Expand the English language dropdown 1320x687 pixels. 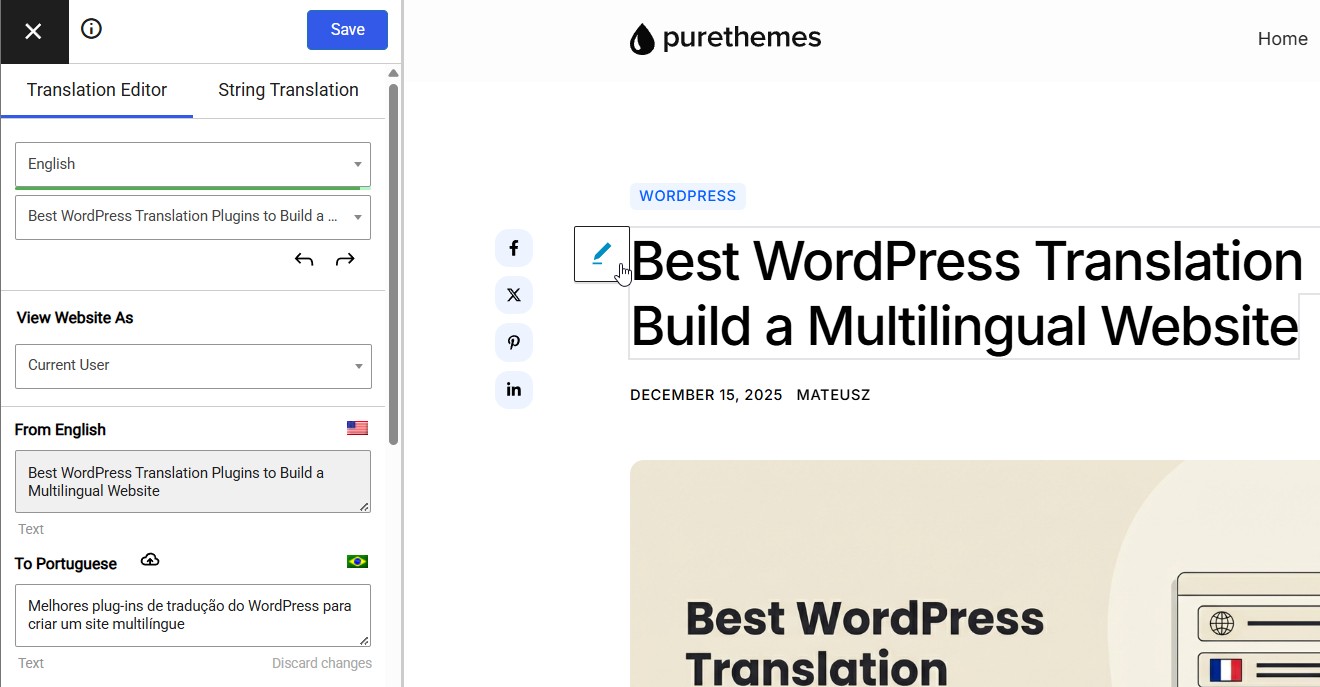pos(193,164)
